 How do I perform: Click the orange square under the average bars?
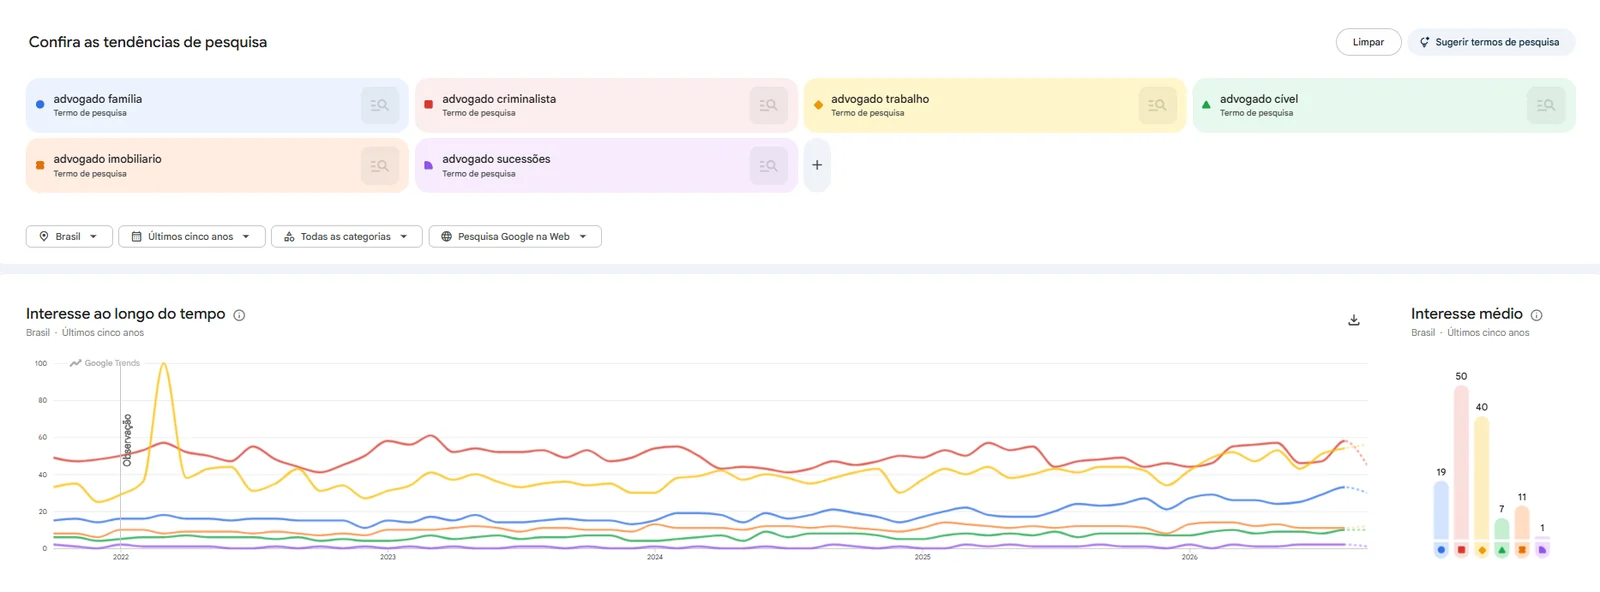point(1522,550)
